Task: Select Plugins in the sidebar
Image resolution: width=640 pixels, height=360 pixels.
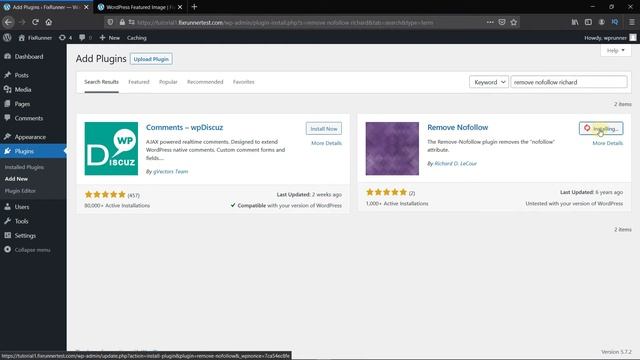Action: click(33, 151)
